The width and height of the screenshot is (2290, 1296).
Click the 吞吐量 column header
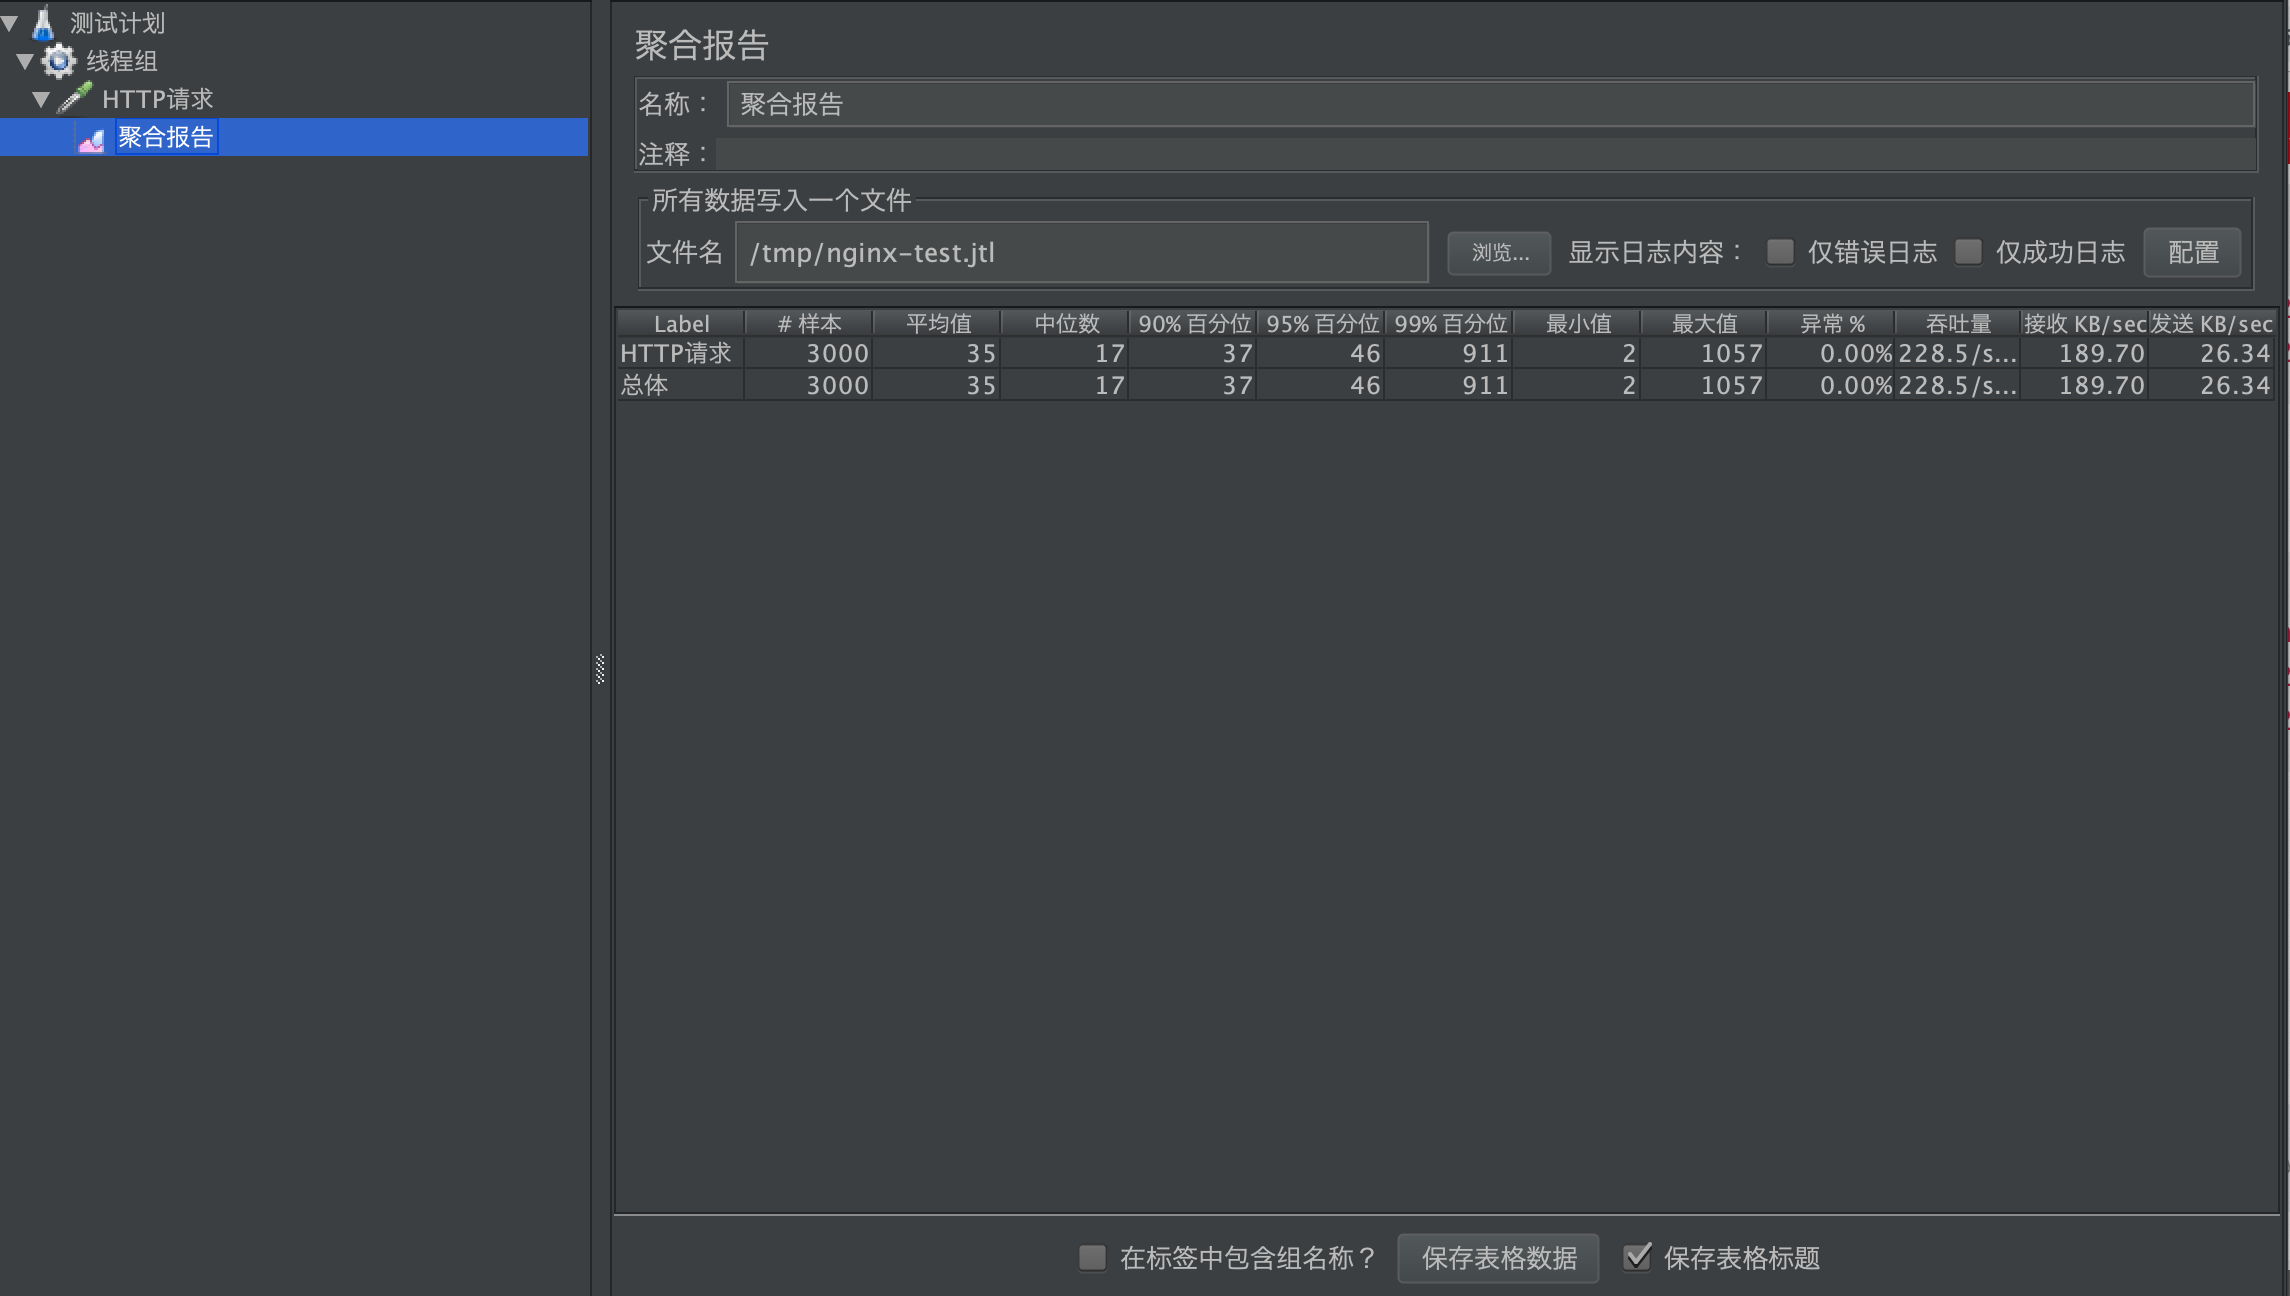click(1957, 324)
